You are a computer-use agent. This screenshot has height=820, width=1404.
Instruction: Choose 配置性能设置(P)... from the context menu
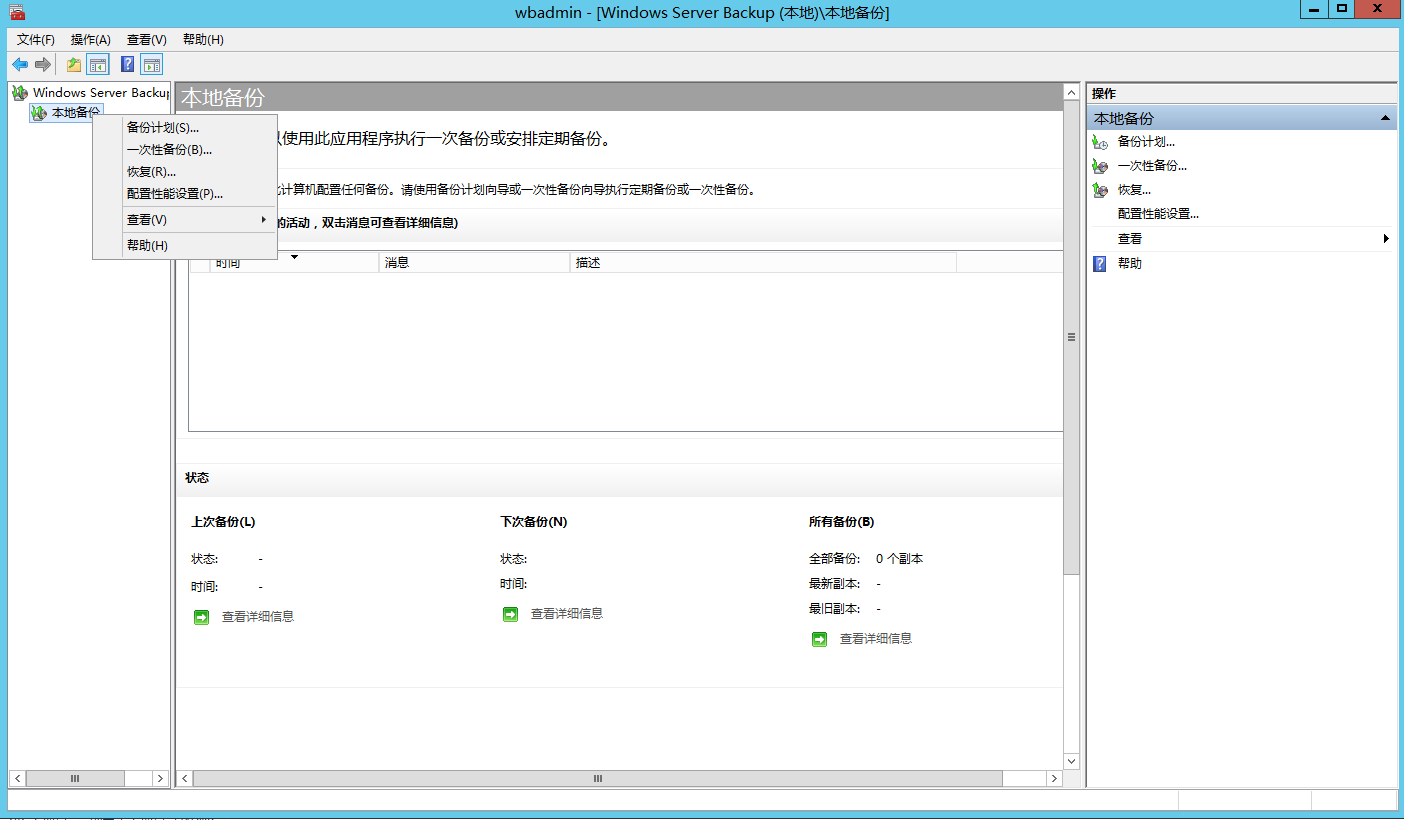coord(185,194)
